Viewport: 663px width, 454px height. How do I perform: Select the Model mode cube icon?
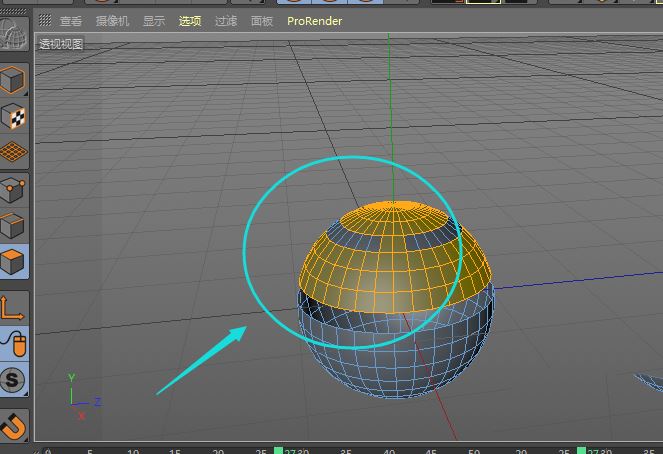point(14,79)
